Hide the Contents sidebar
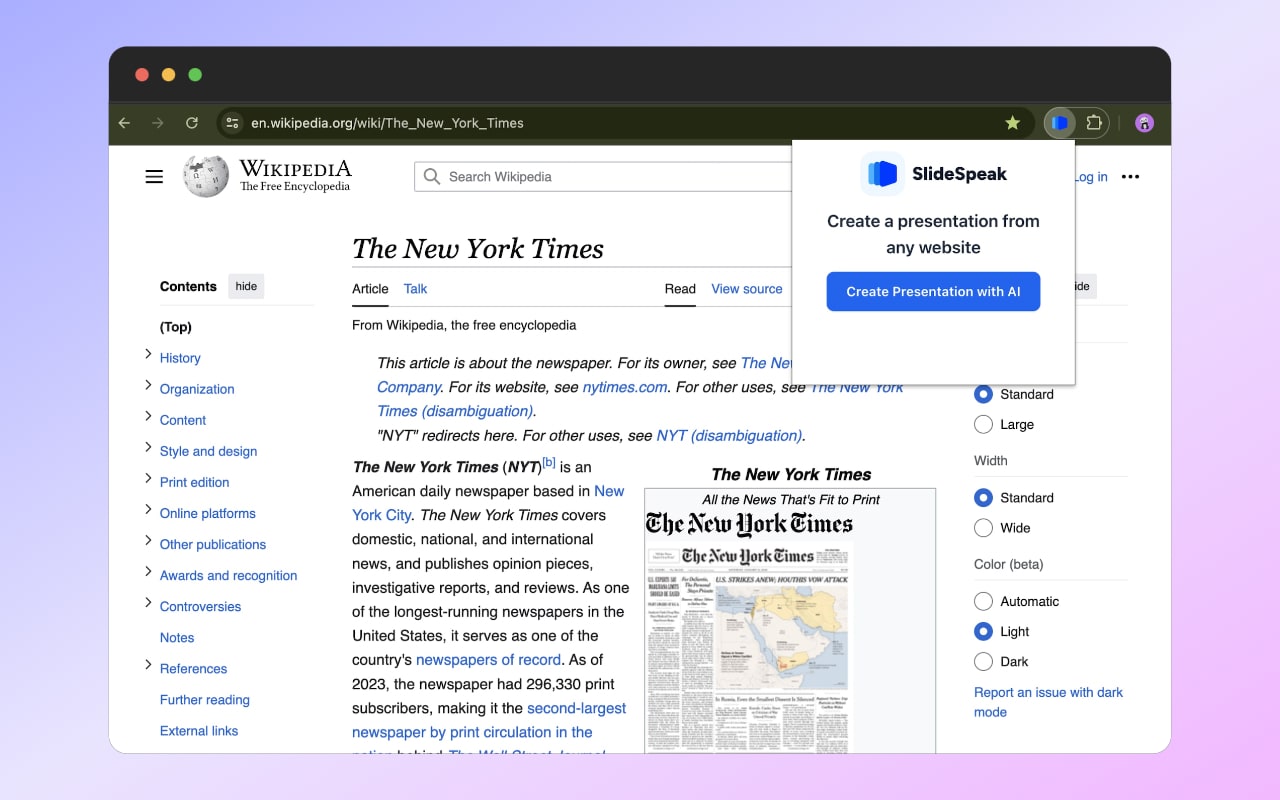Screen dimensions: 1280x800 point(246,286)
